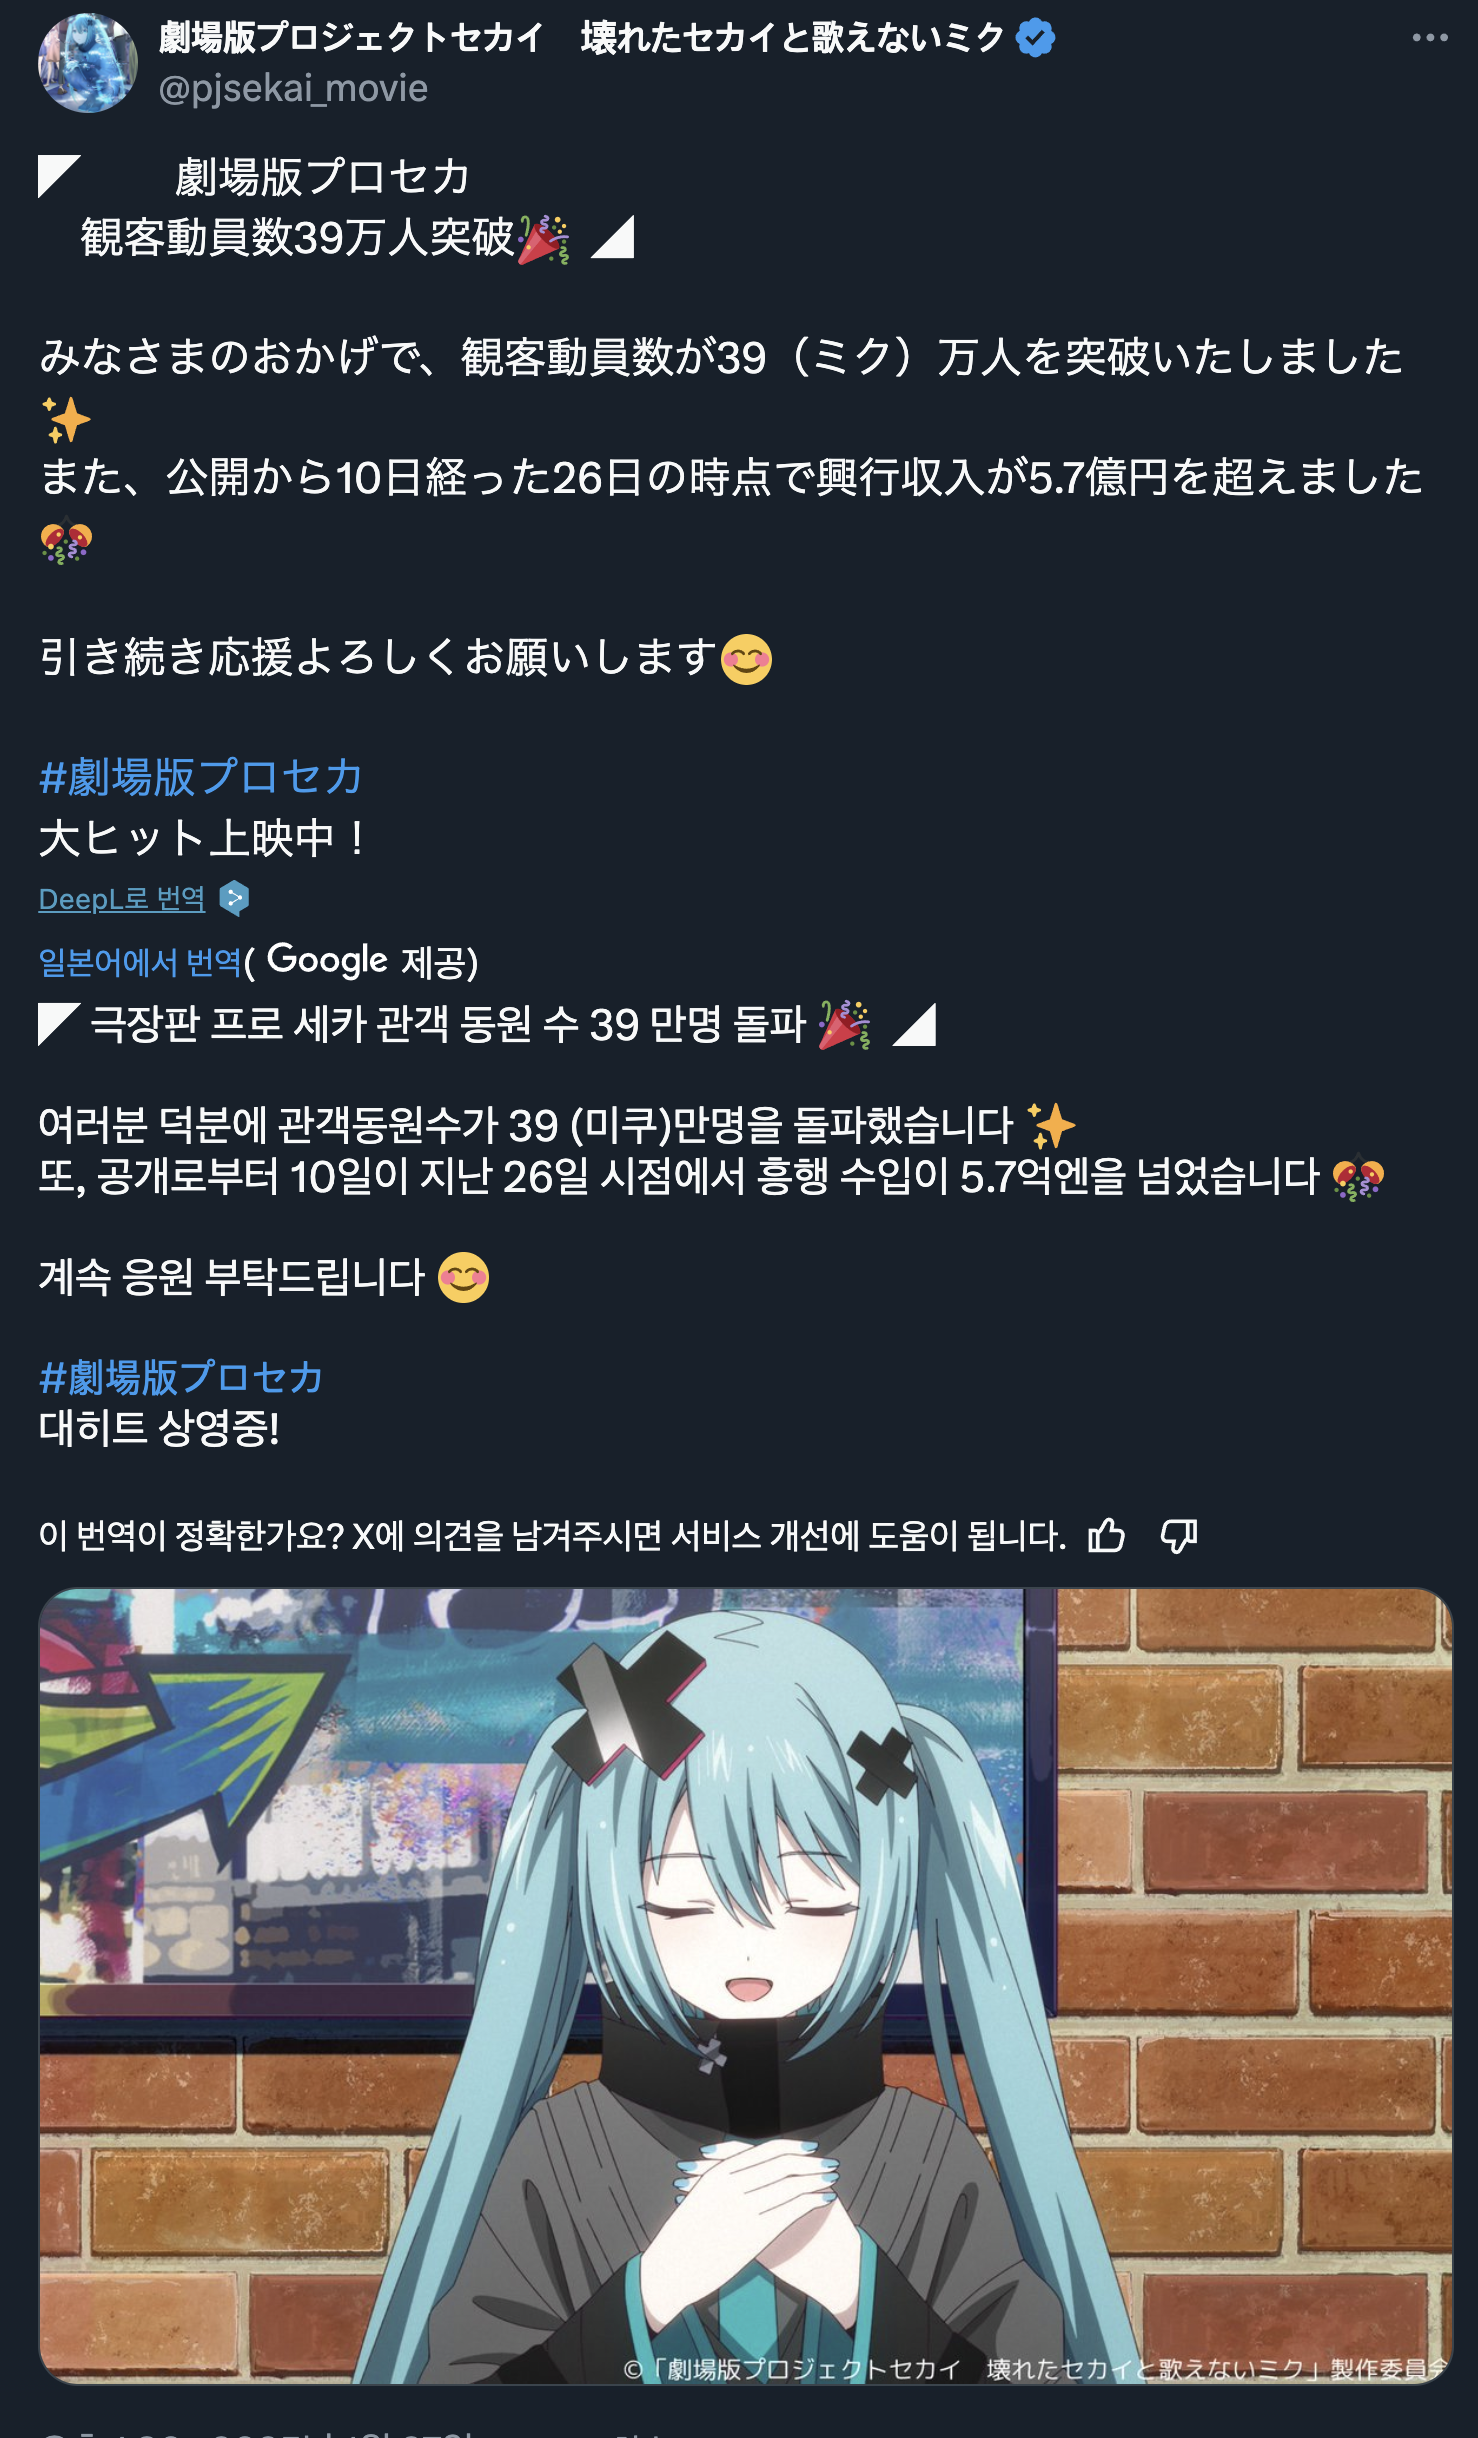Rate translation with thumbs up

(1106, 1535)
